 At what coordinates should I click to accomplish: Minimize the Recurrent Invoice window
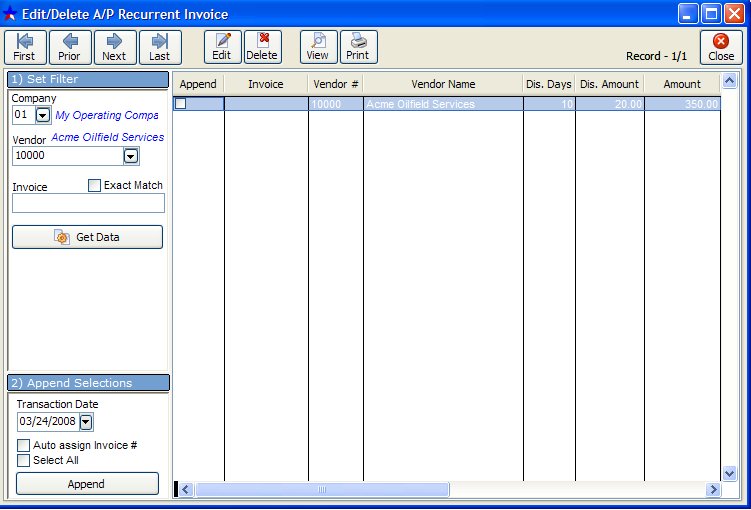pyautogui.click(x=687, y=14)
